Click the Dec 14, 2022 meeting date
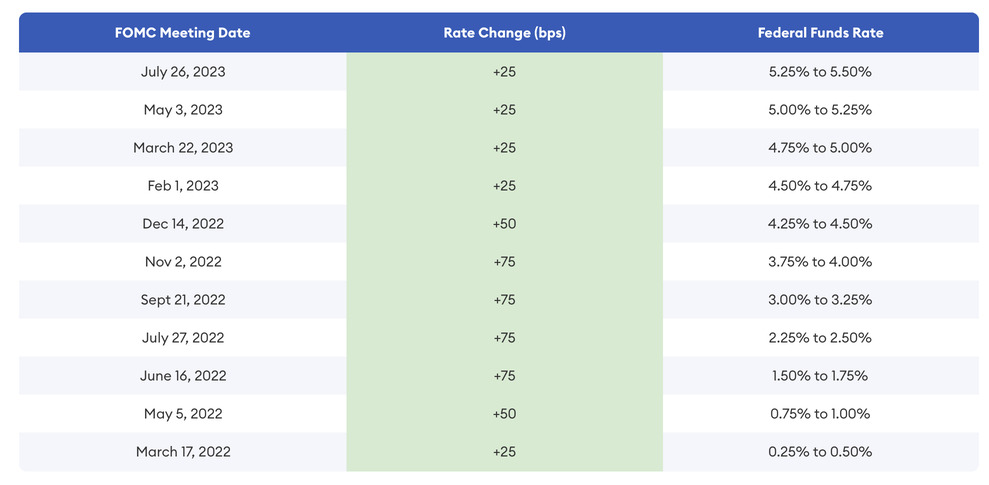Screen dimensions: 989x485 pyautogui.click(x=183, y=223)
